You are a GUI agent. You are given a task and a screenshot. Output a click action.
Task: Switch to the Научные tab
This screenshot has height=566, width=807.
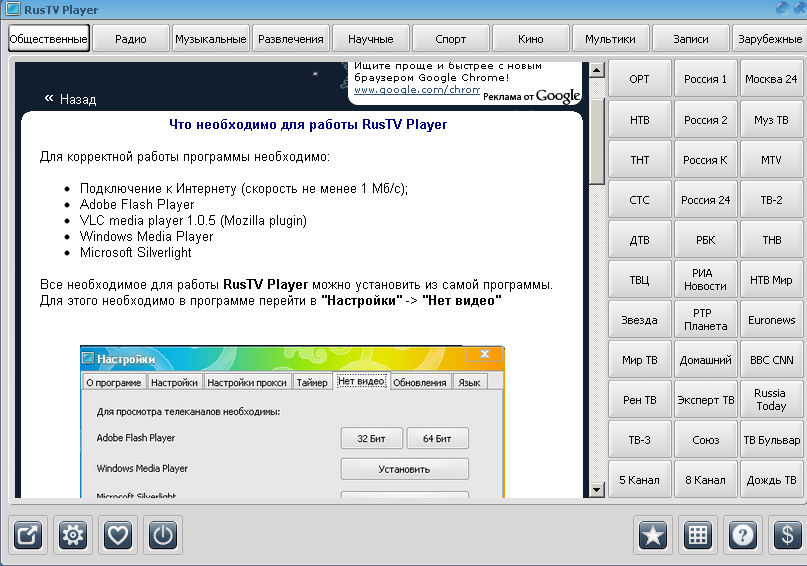coord(371,39)
